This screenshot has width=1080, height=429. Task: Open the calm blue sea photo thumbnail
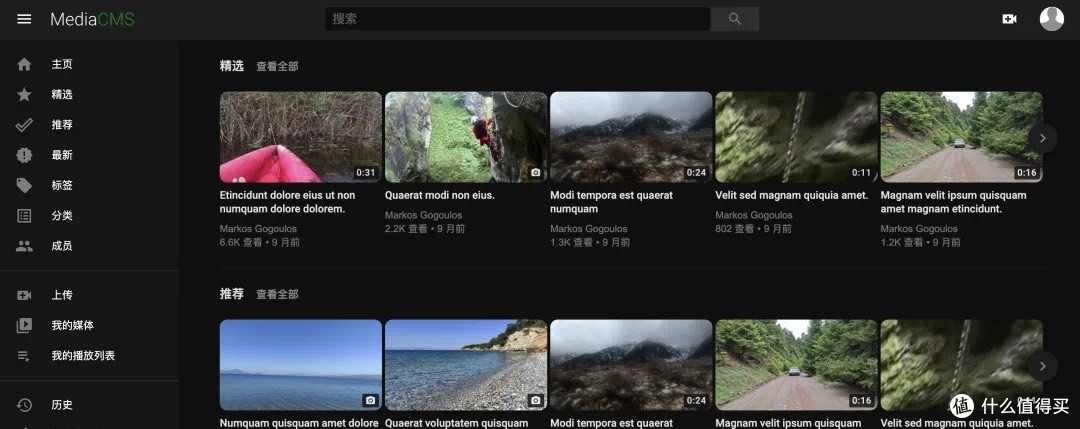[300, 365]
